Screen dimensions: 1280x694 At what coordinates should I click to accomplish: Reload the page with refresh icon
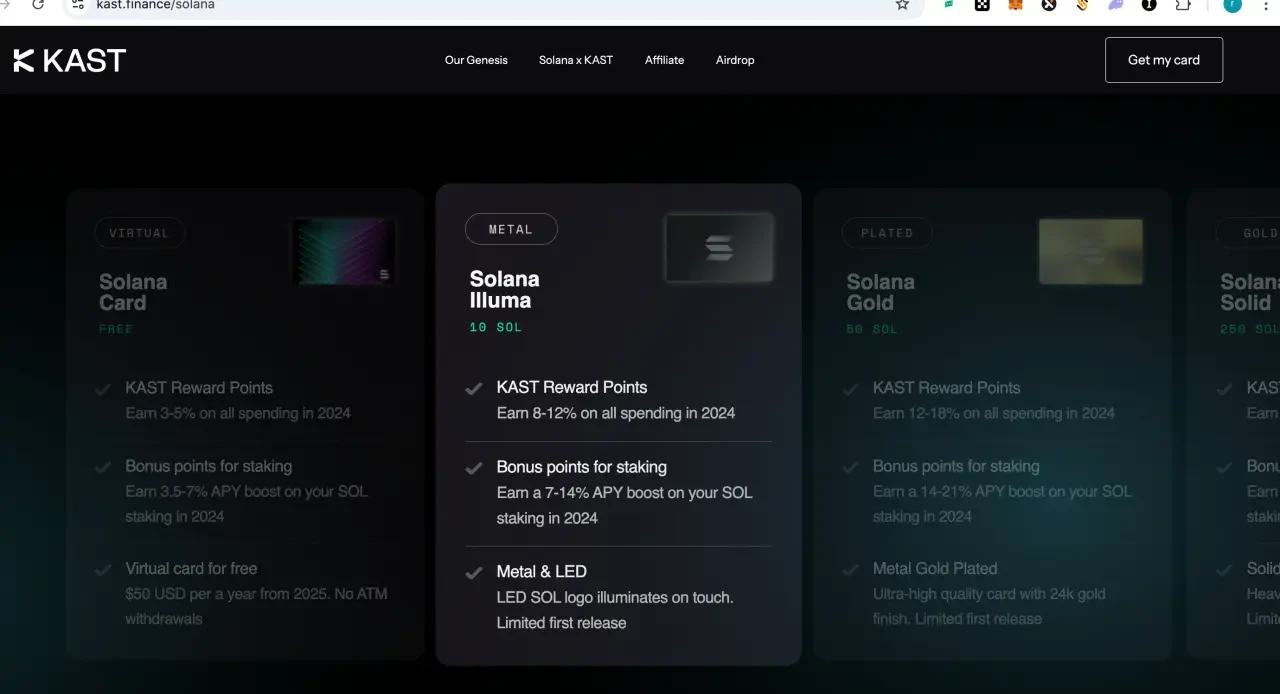(x=38, y=5)
